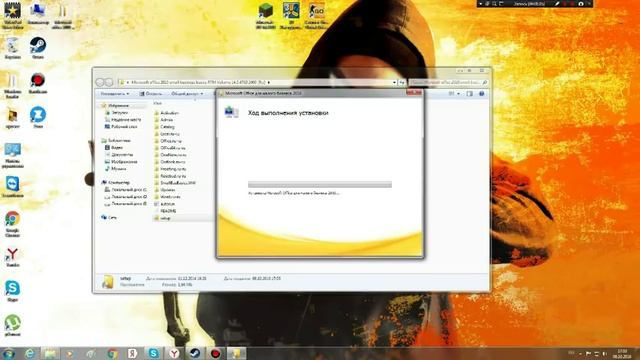640x360 pixels.
Task: Open the Control Panel (Панель управления) desktop icon
Action: [13, 156]
